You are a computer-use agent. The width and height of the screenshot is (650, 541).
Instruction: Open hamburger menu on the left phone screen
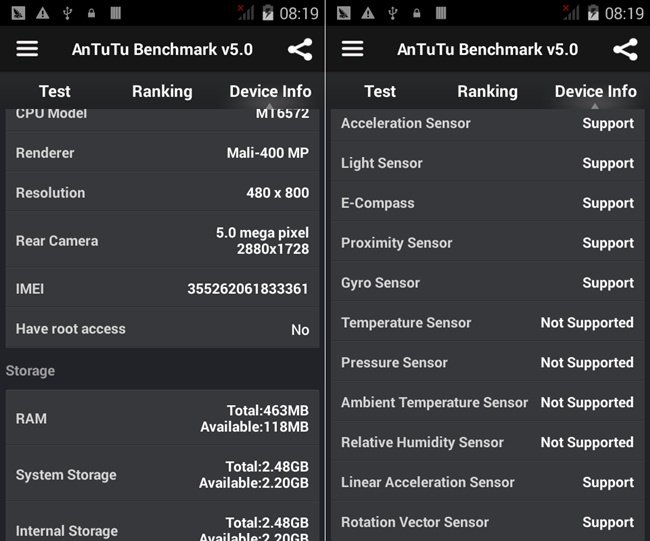27,49
